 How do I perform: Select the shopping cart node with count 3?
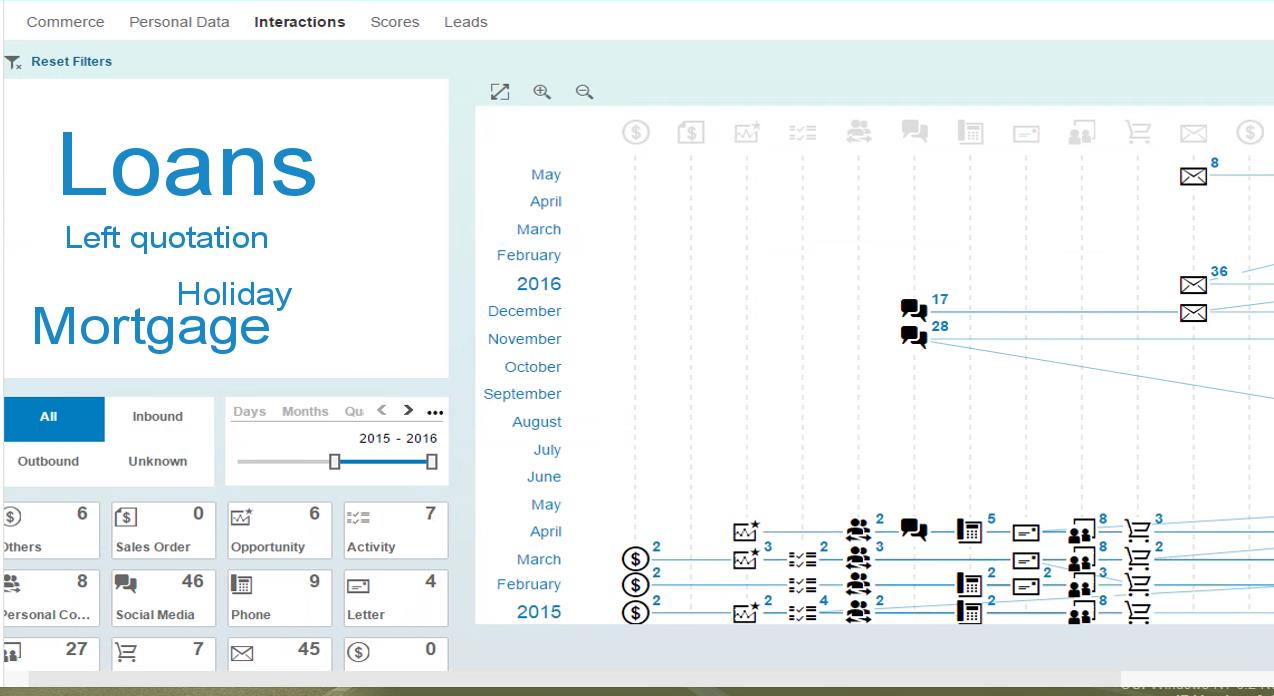1137,530
